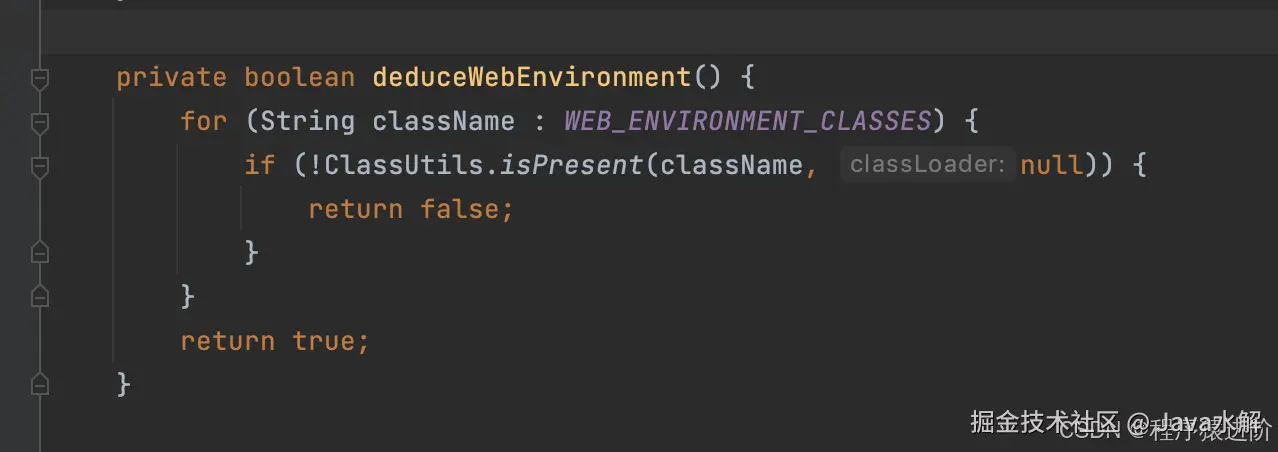
Task: Click the className loop variable declaration
Action: point(443,122)
